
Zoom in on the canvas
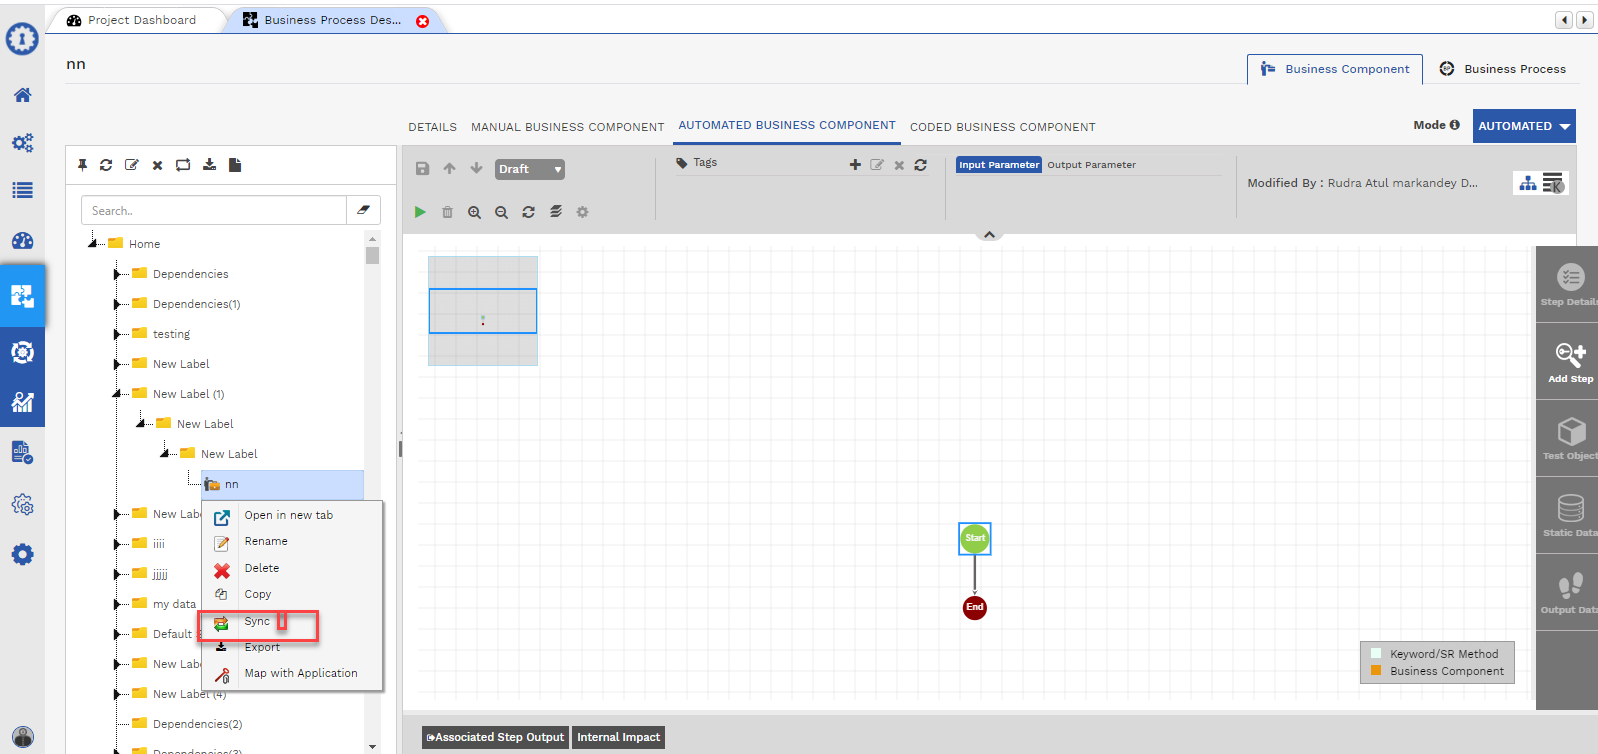pyautogui.click(x=474, y=212)
